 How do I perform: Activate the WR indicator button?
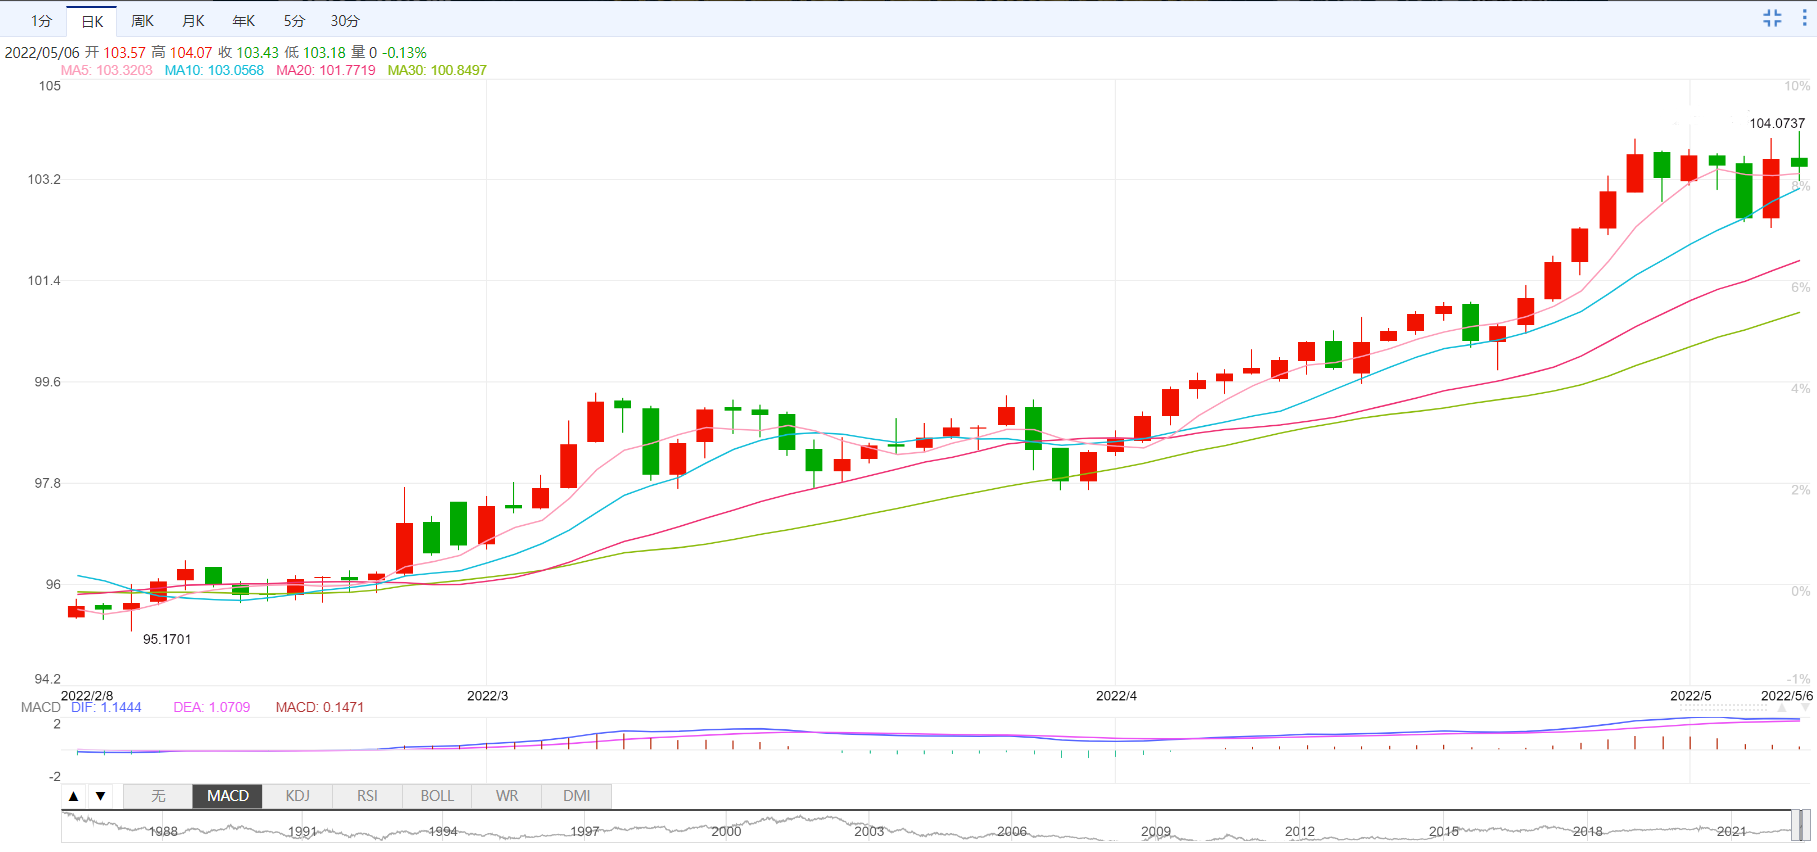507,796
